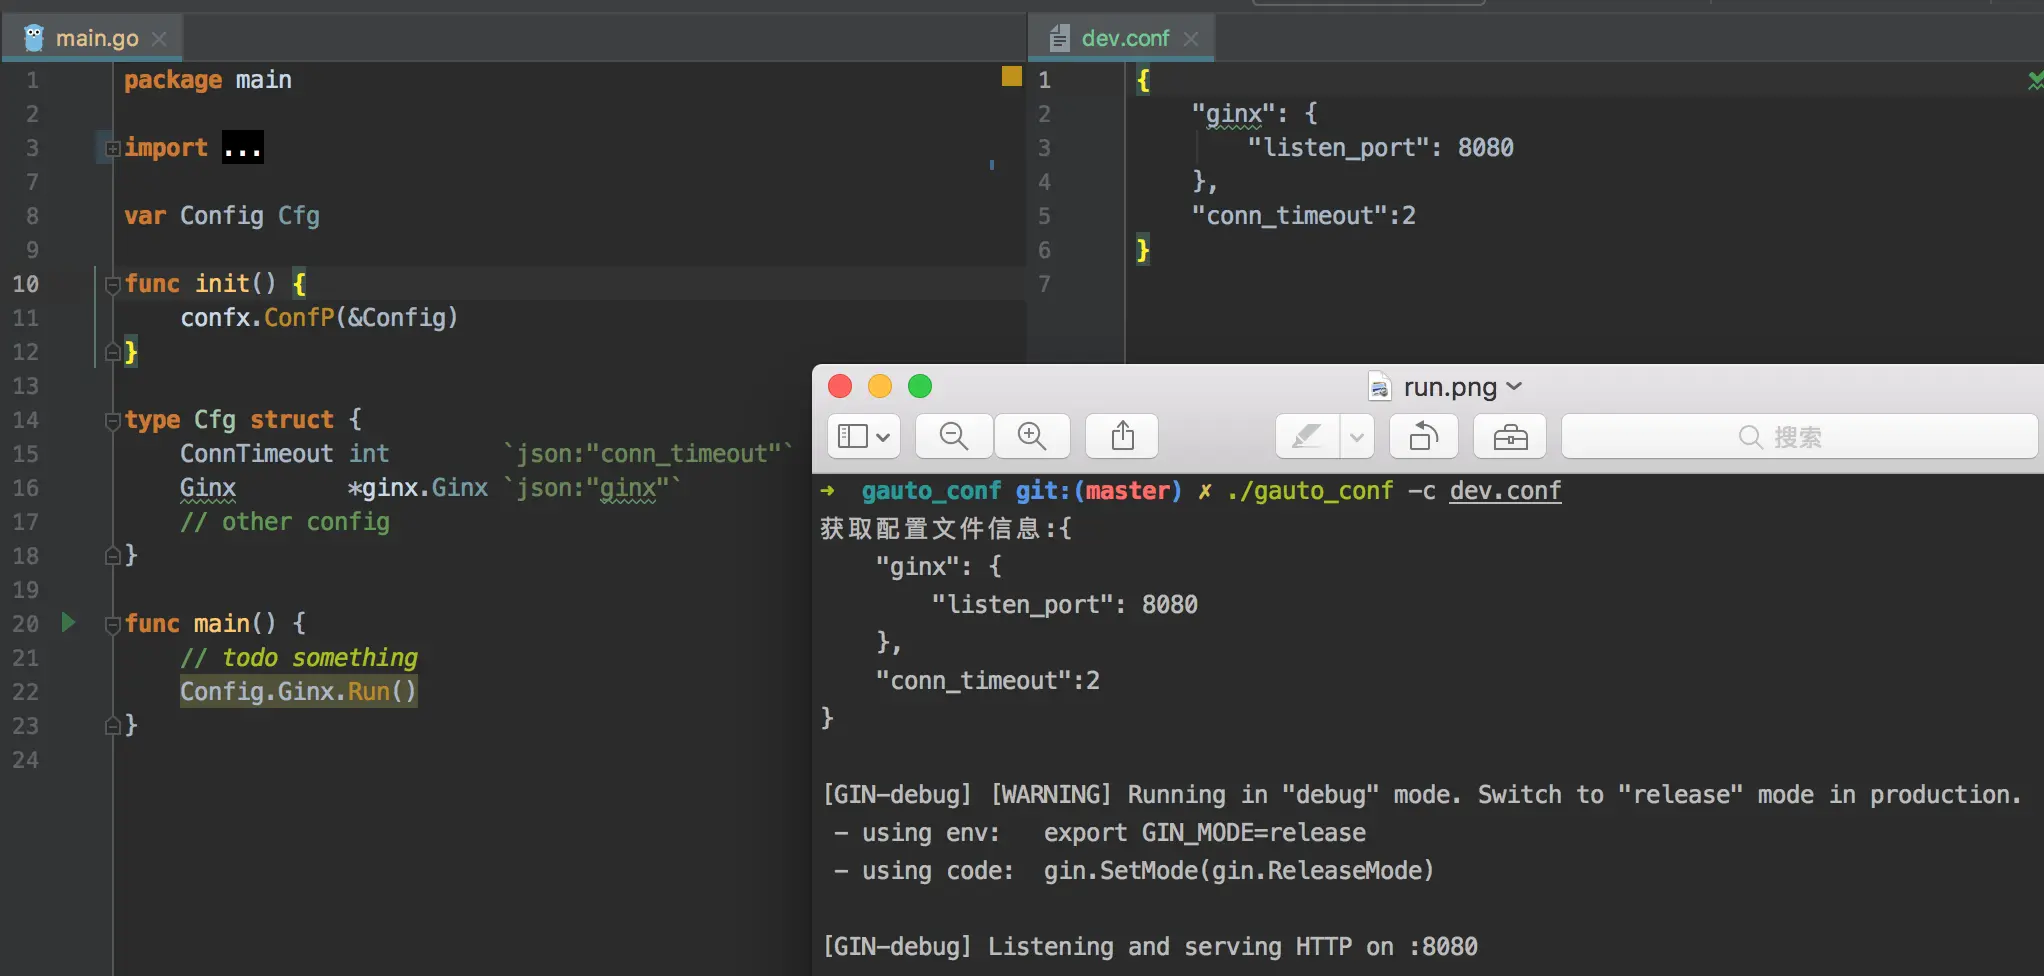
Task: Close the dev.conf editor tab
Action: [1191, 39]
